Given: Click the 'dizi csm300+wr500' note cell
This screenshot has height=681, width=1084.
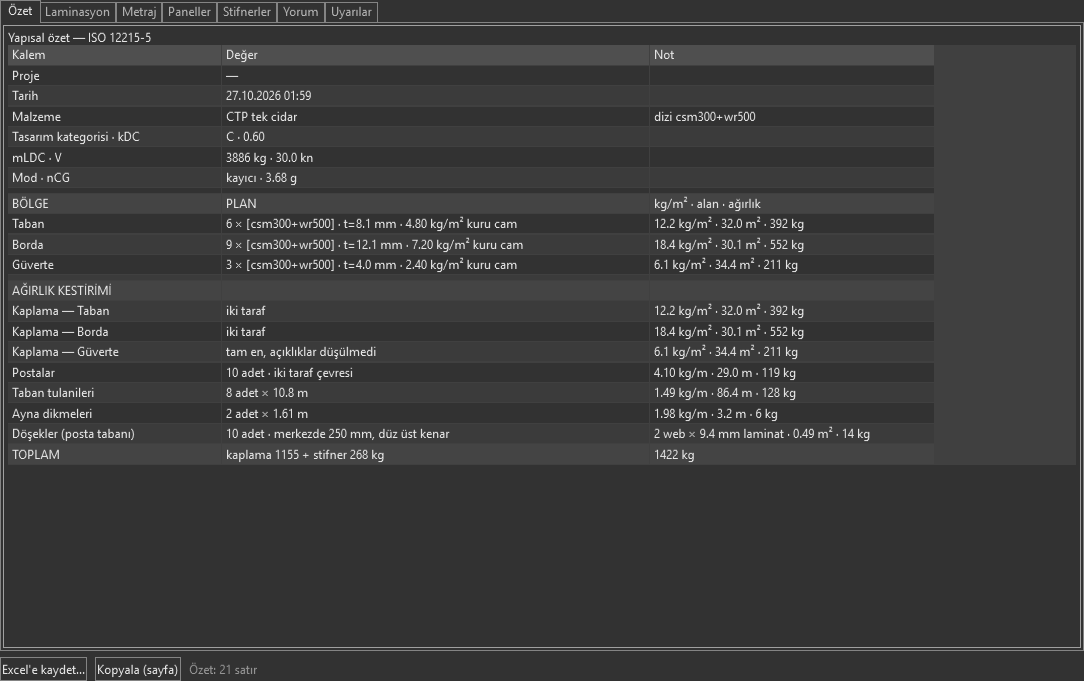Looking at the screenshot, I should 792,117.
